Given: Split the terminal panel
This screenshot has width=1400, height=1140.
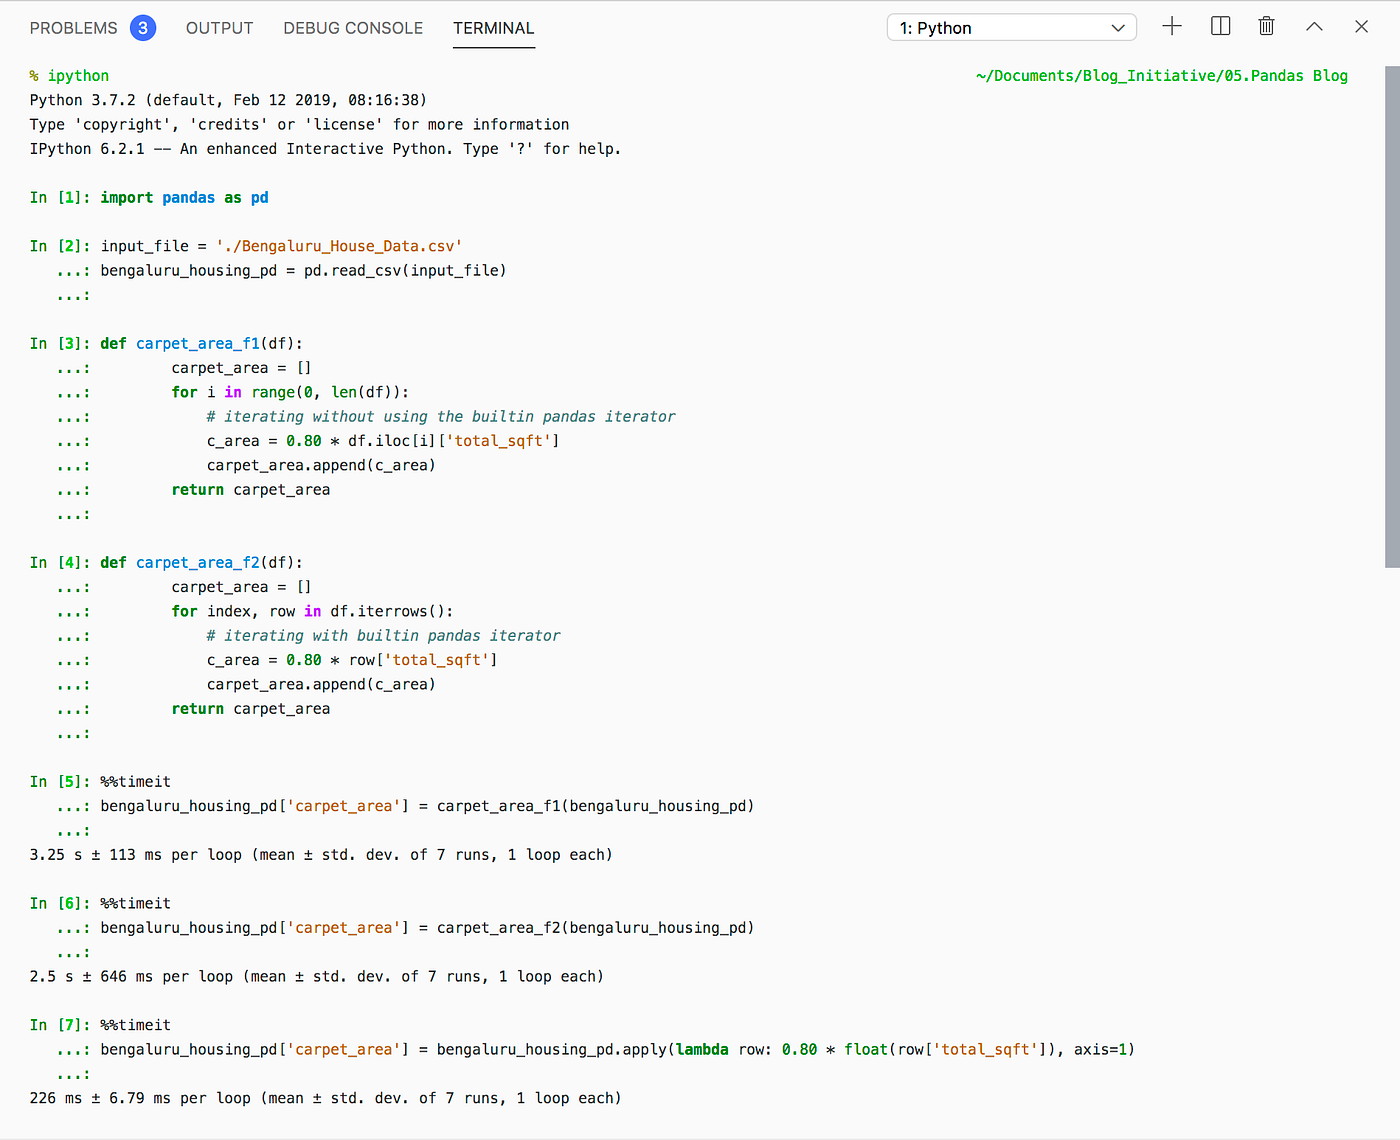Looking at the screenshot, I should 1220,27.
